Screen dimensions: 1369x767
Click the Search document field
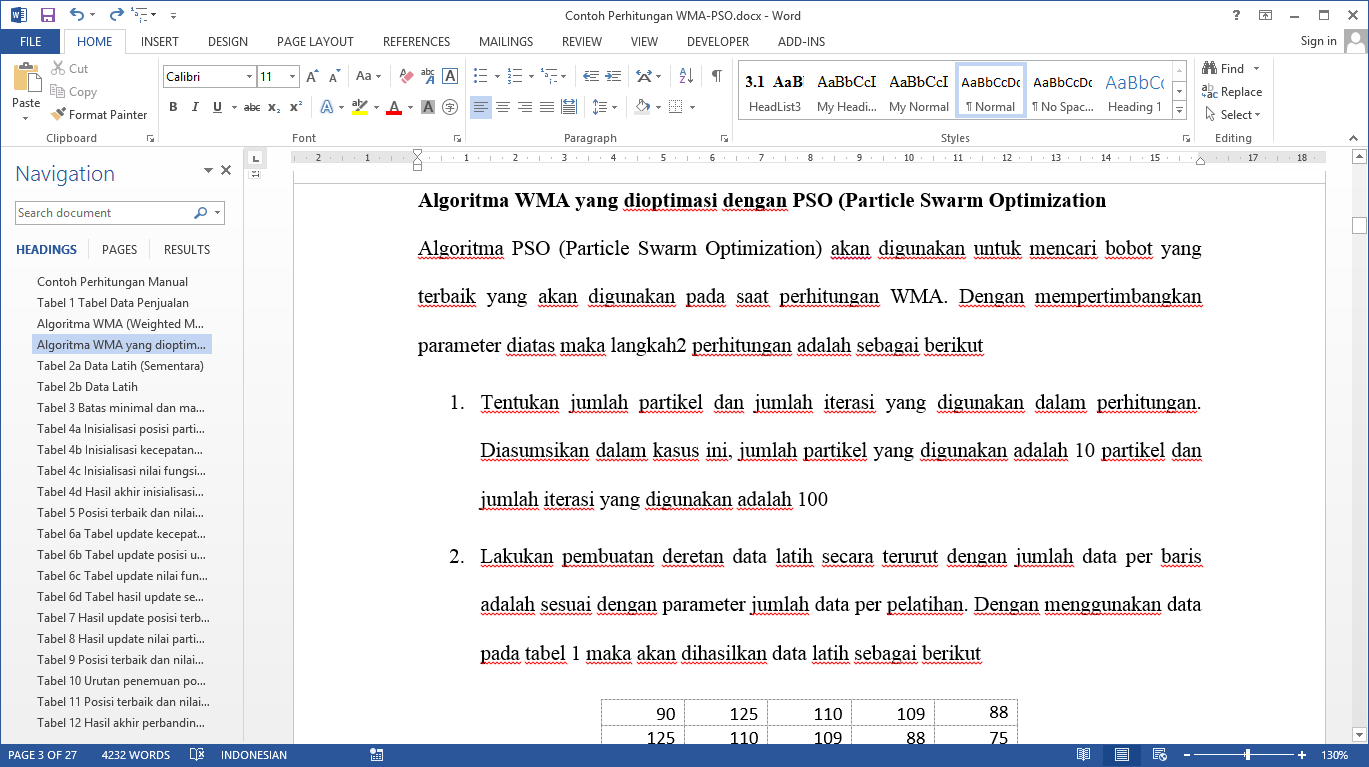[103, 213]
